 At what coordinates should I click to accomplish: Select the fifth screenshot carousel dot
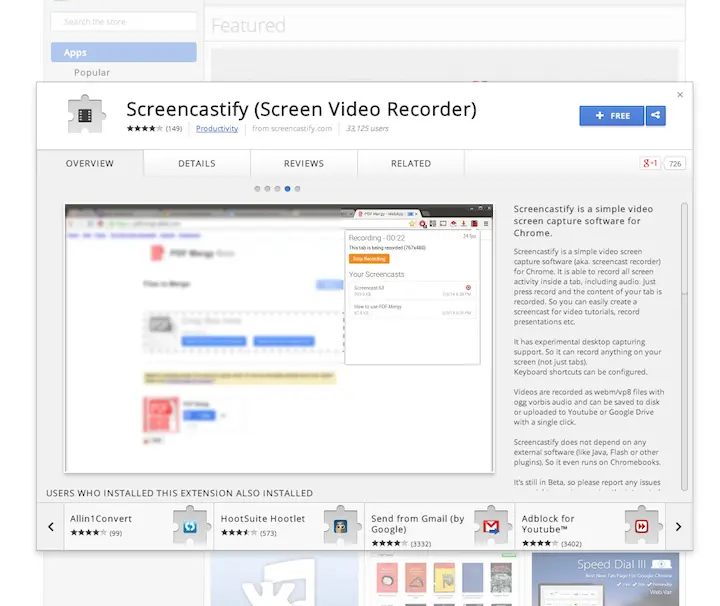[x=298, y=189]
